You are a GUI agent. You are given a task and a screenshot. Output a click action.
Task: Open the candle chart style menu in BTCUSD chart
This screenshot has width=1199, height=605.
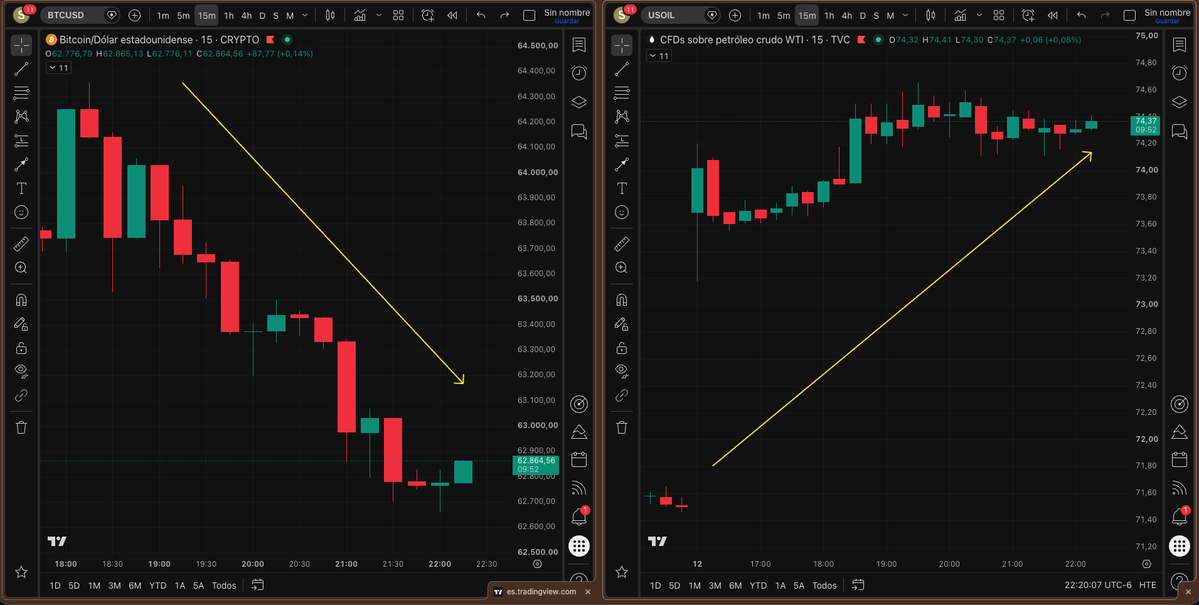tap(330, 15)
